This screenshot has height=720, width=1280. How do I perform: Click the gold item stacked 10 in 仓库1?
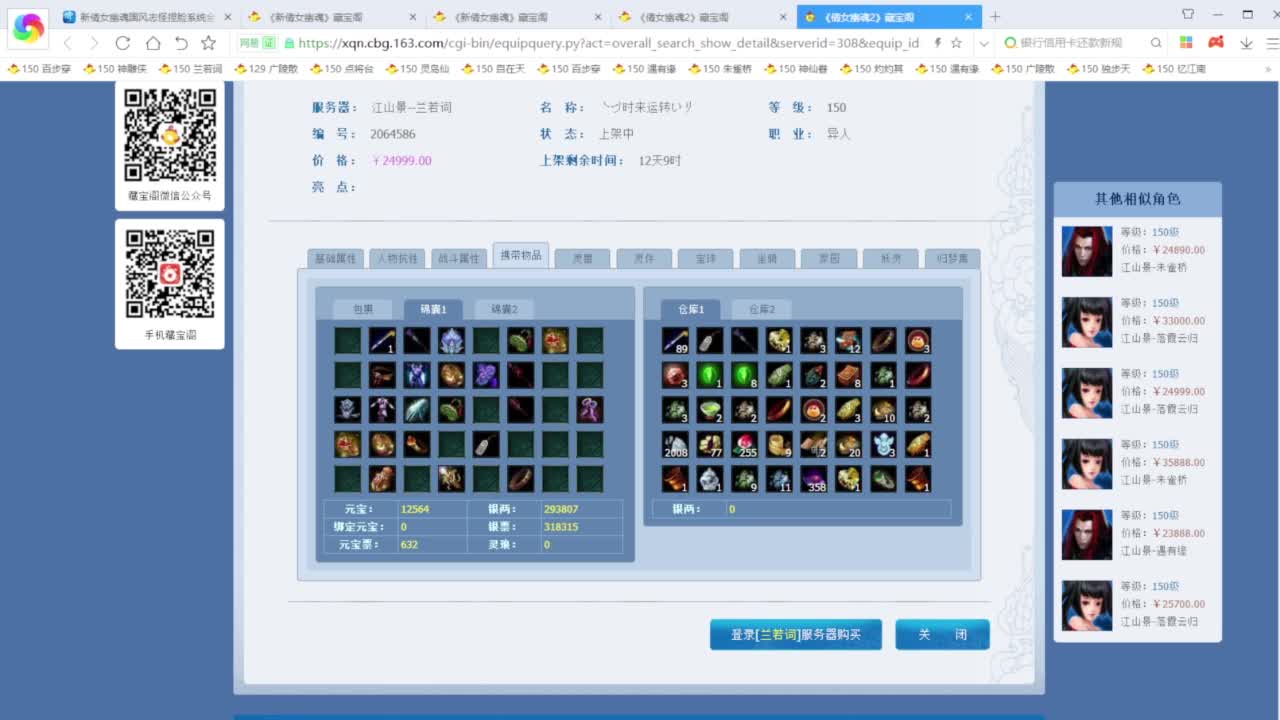tap(883, 410)
